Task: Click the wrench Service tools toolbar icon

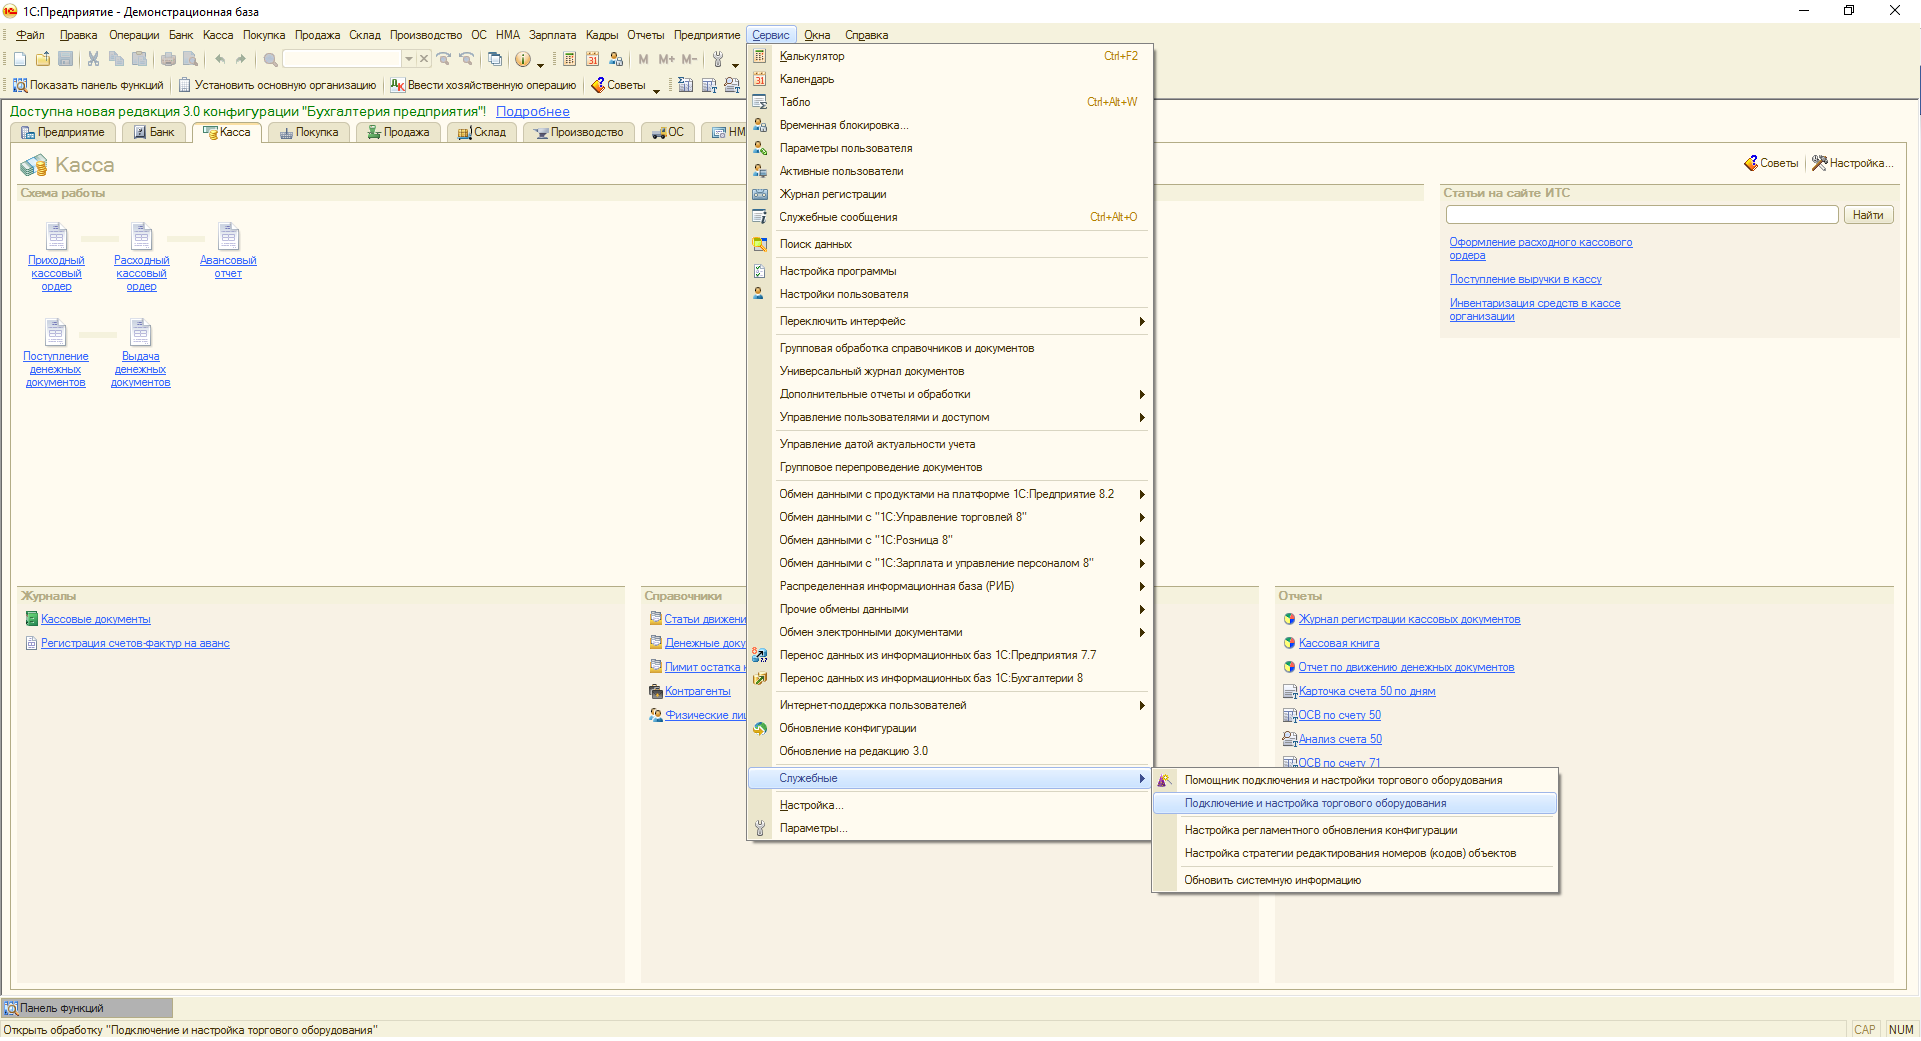Action: 718,59
